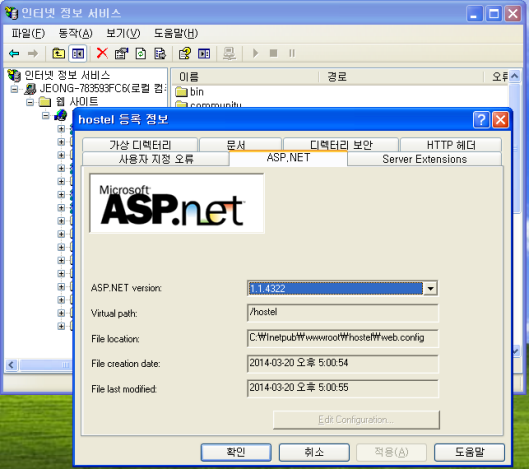This screenshot has width=529, height=469.
Task: Click the red X Delete toolbar icon
Action: [102, 53]
